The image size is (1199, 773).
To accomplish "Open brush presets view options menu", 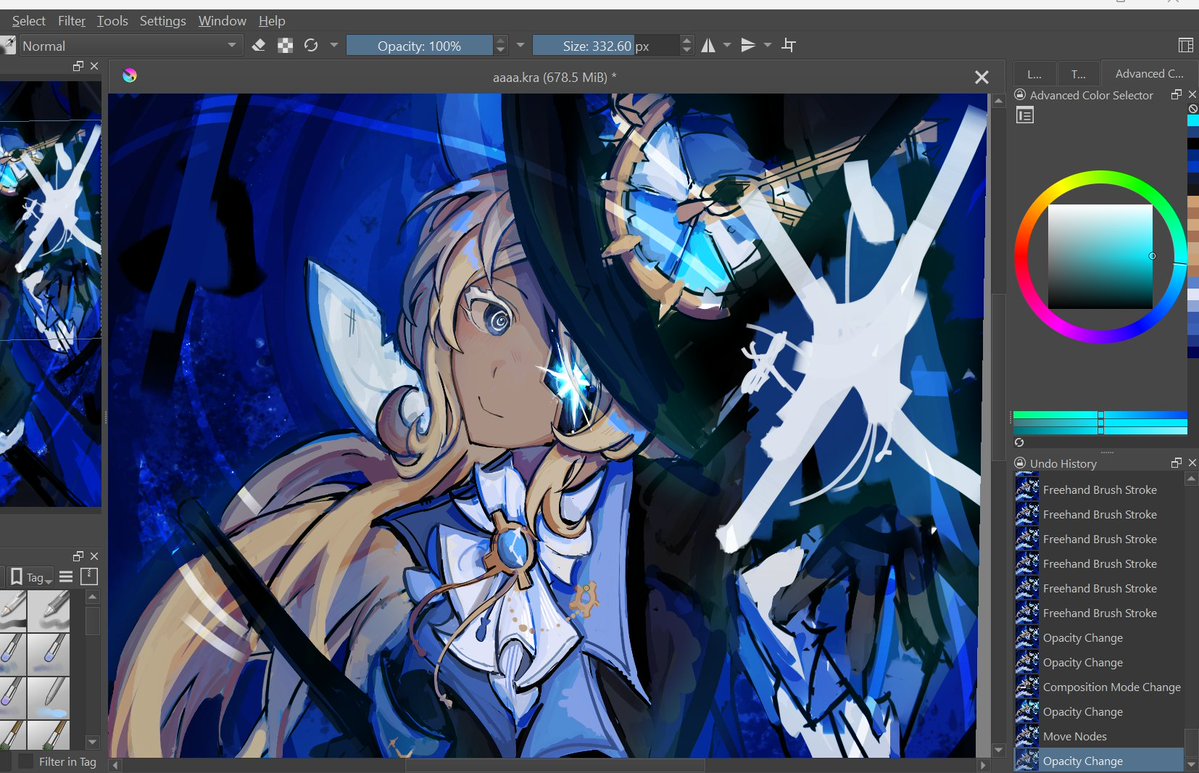I will (x=67, y=577).
